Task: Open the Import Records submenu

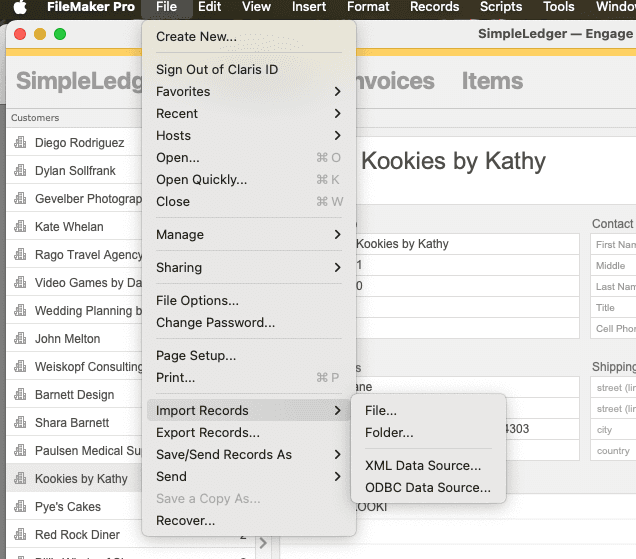Action: pos(249,410)
